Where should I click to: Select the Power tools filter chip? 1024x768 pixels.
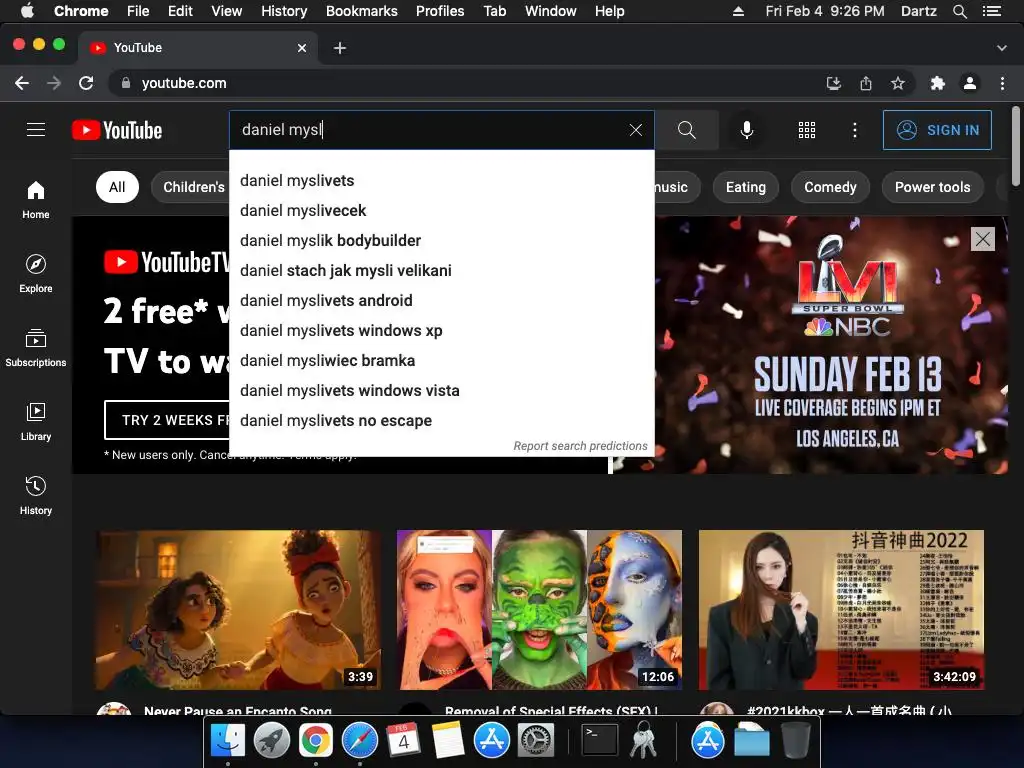(x=932, y=187)
